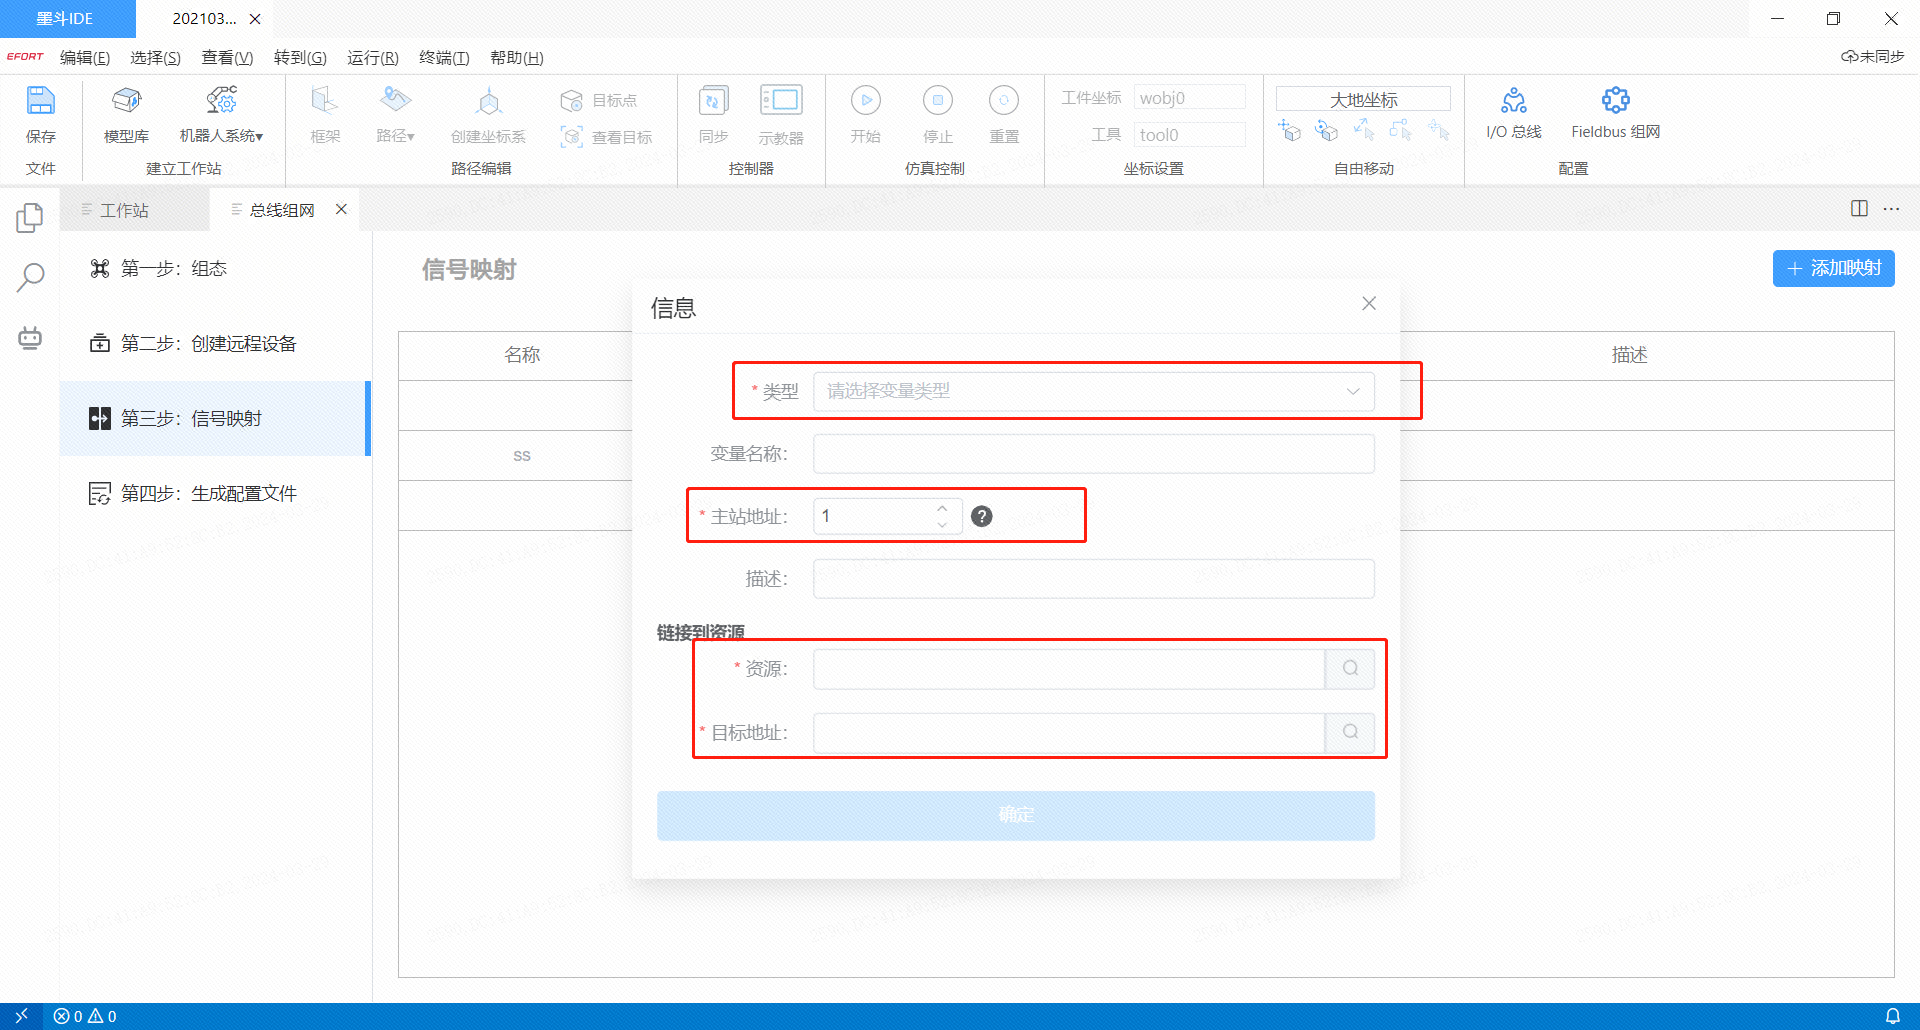Open the model library (模型库)
The image size is (1920, 1030).
[126, 101]
